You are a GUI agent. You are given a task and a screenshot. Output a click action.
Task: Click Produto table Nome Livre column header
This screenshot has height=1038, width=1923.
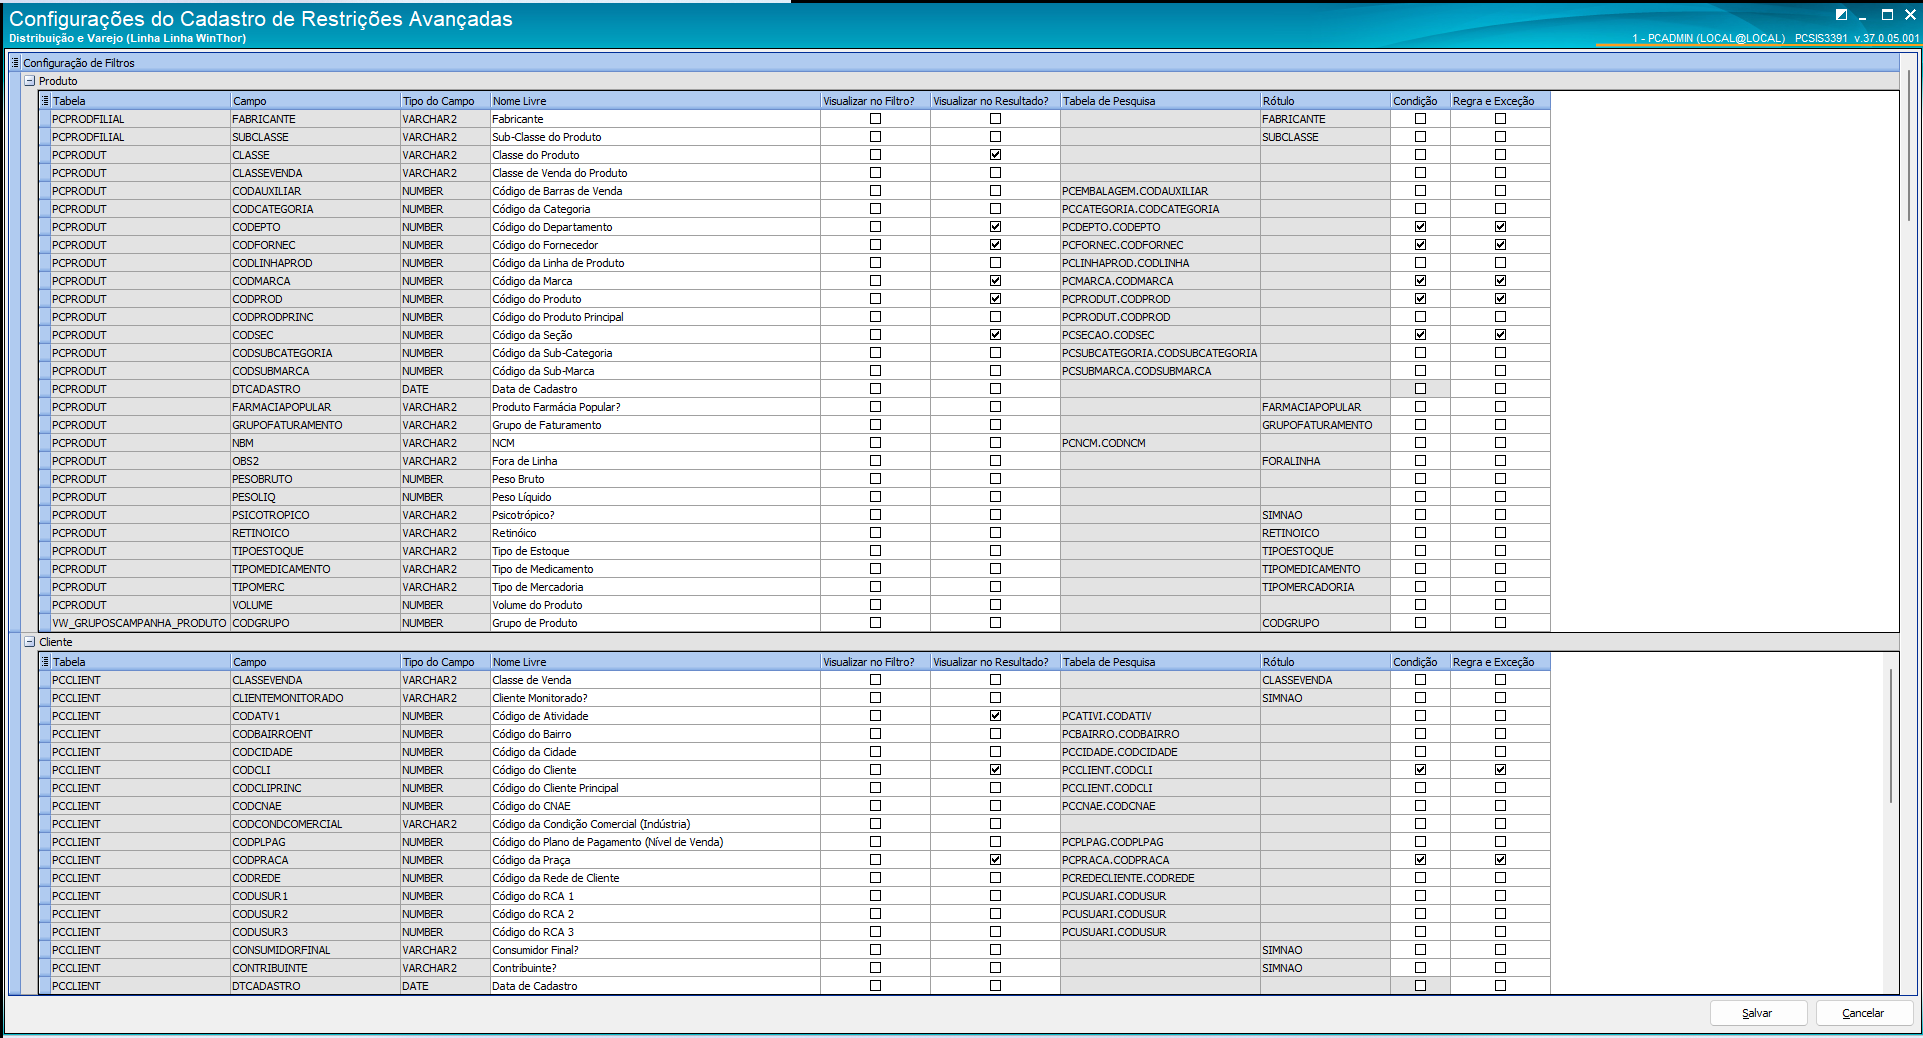click(655, 101)
